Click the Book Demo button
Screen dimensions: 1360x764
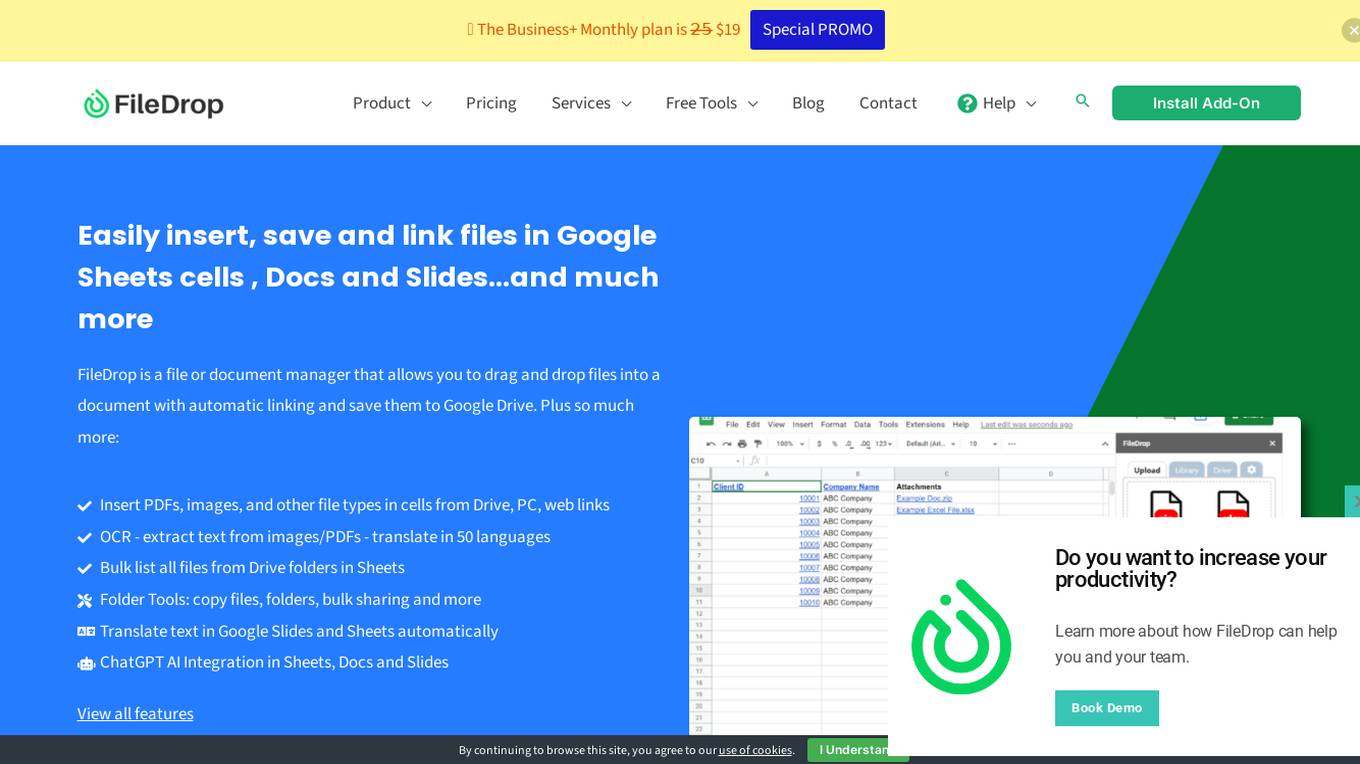1106,708
